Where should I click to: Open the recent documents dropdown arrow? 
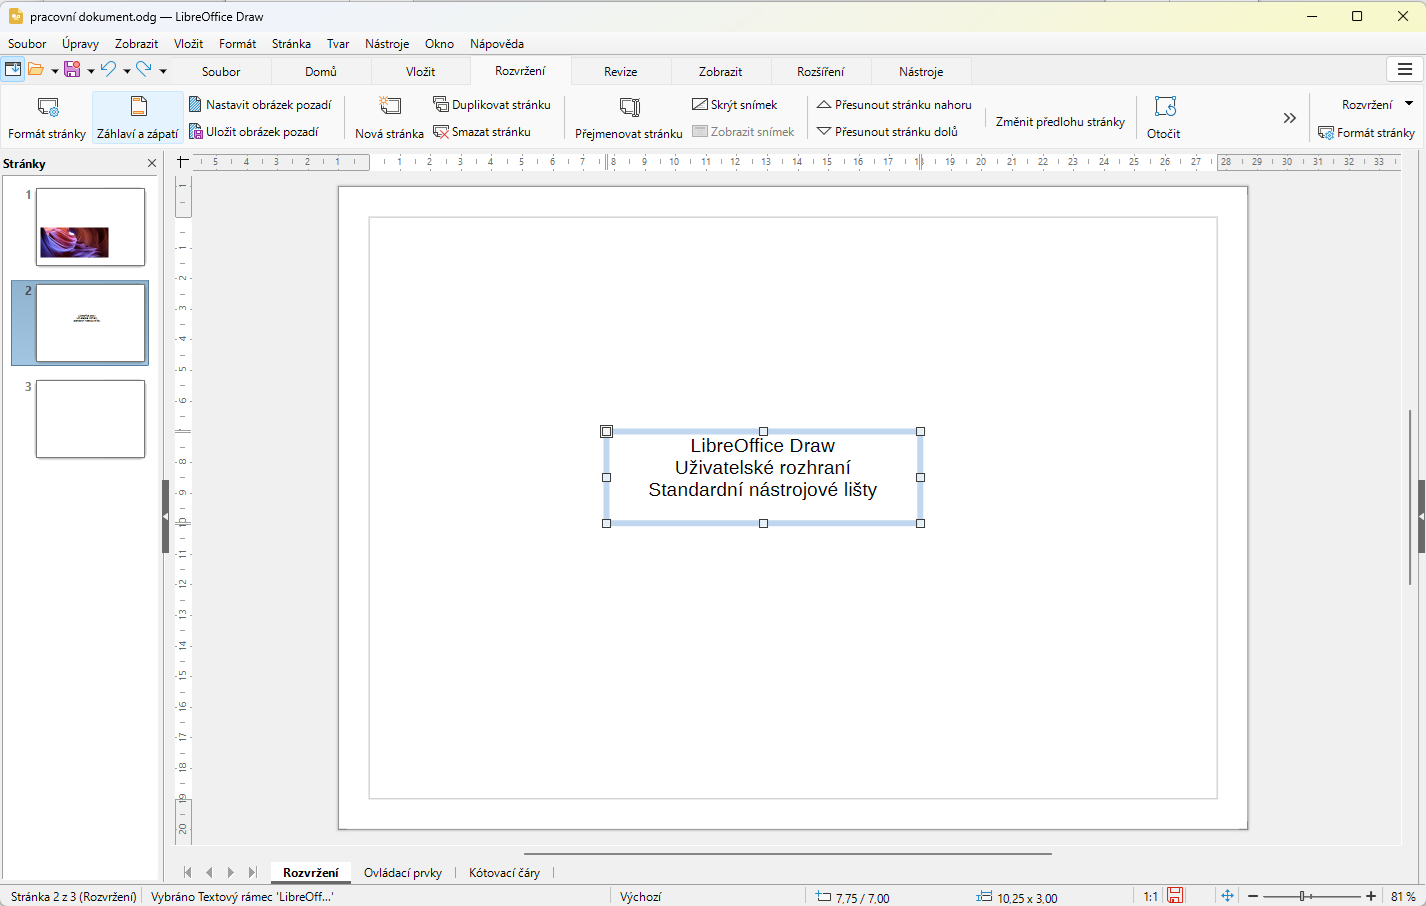point(55,71)
